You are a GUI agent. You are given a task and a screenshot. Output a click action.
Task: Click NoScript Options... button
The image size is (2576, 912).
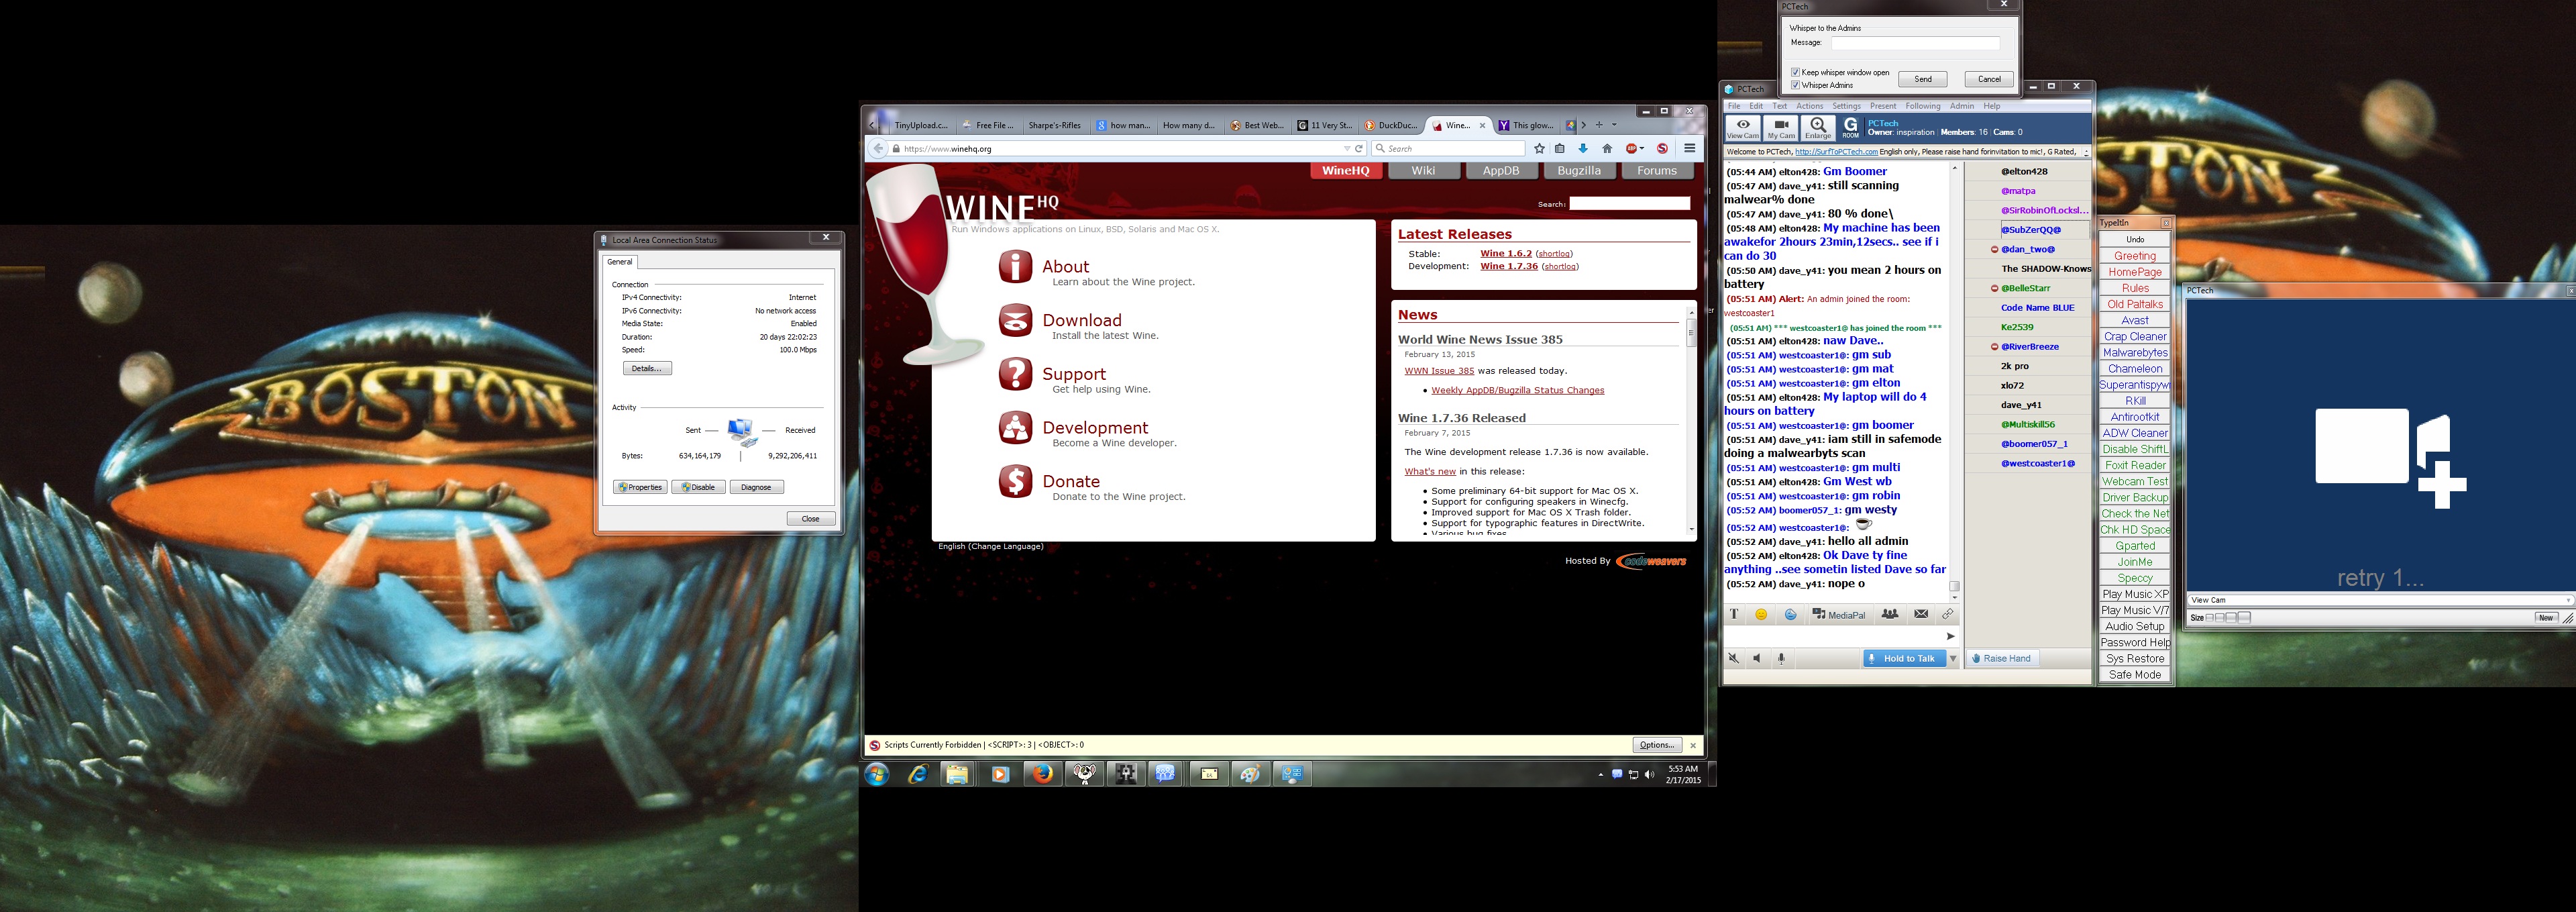click(1656, 745)
